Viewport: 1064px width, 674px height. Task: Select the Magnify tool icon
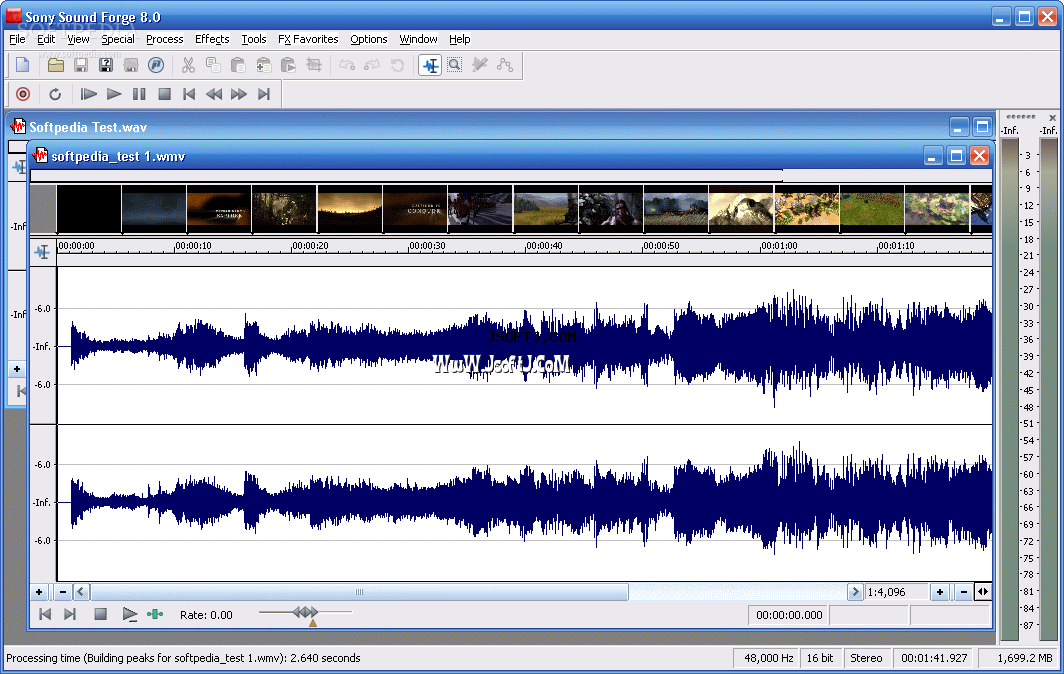click(x=455, y=65)
